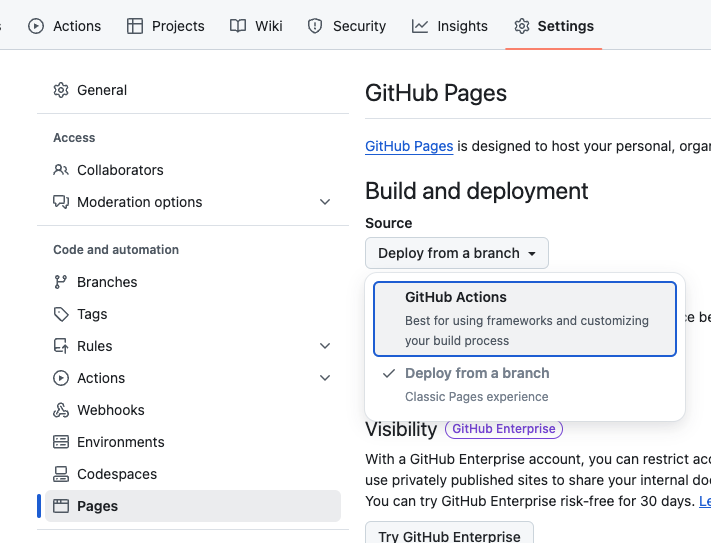The image size is (711, 543).
Task: Expand sidebar Actions section chevron
Action: (325, 378)
